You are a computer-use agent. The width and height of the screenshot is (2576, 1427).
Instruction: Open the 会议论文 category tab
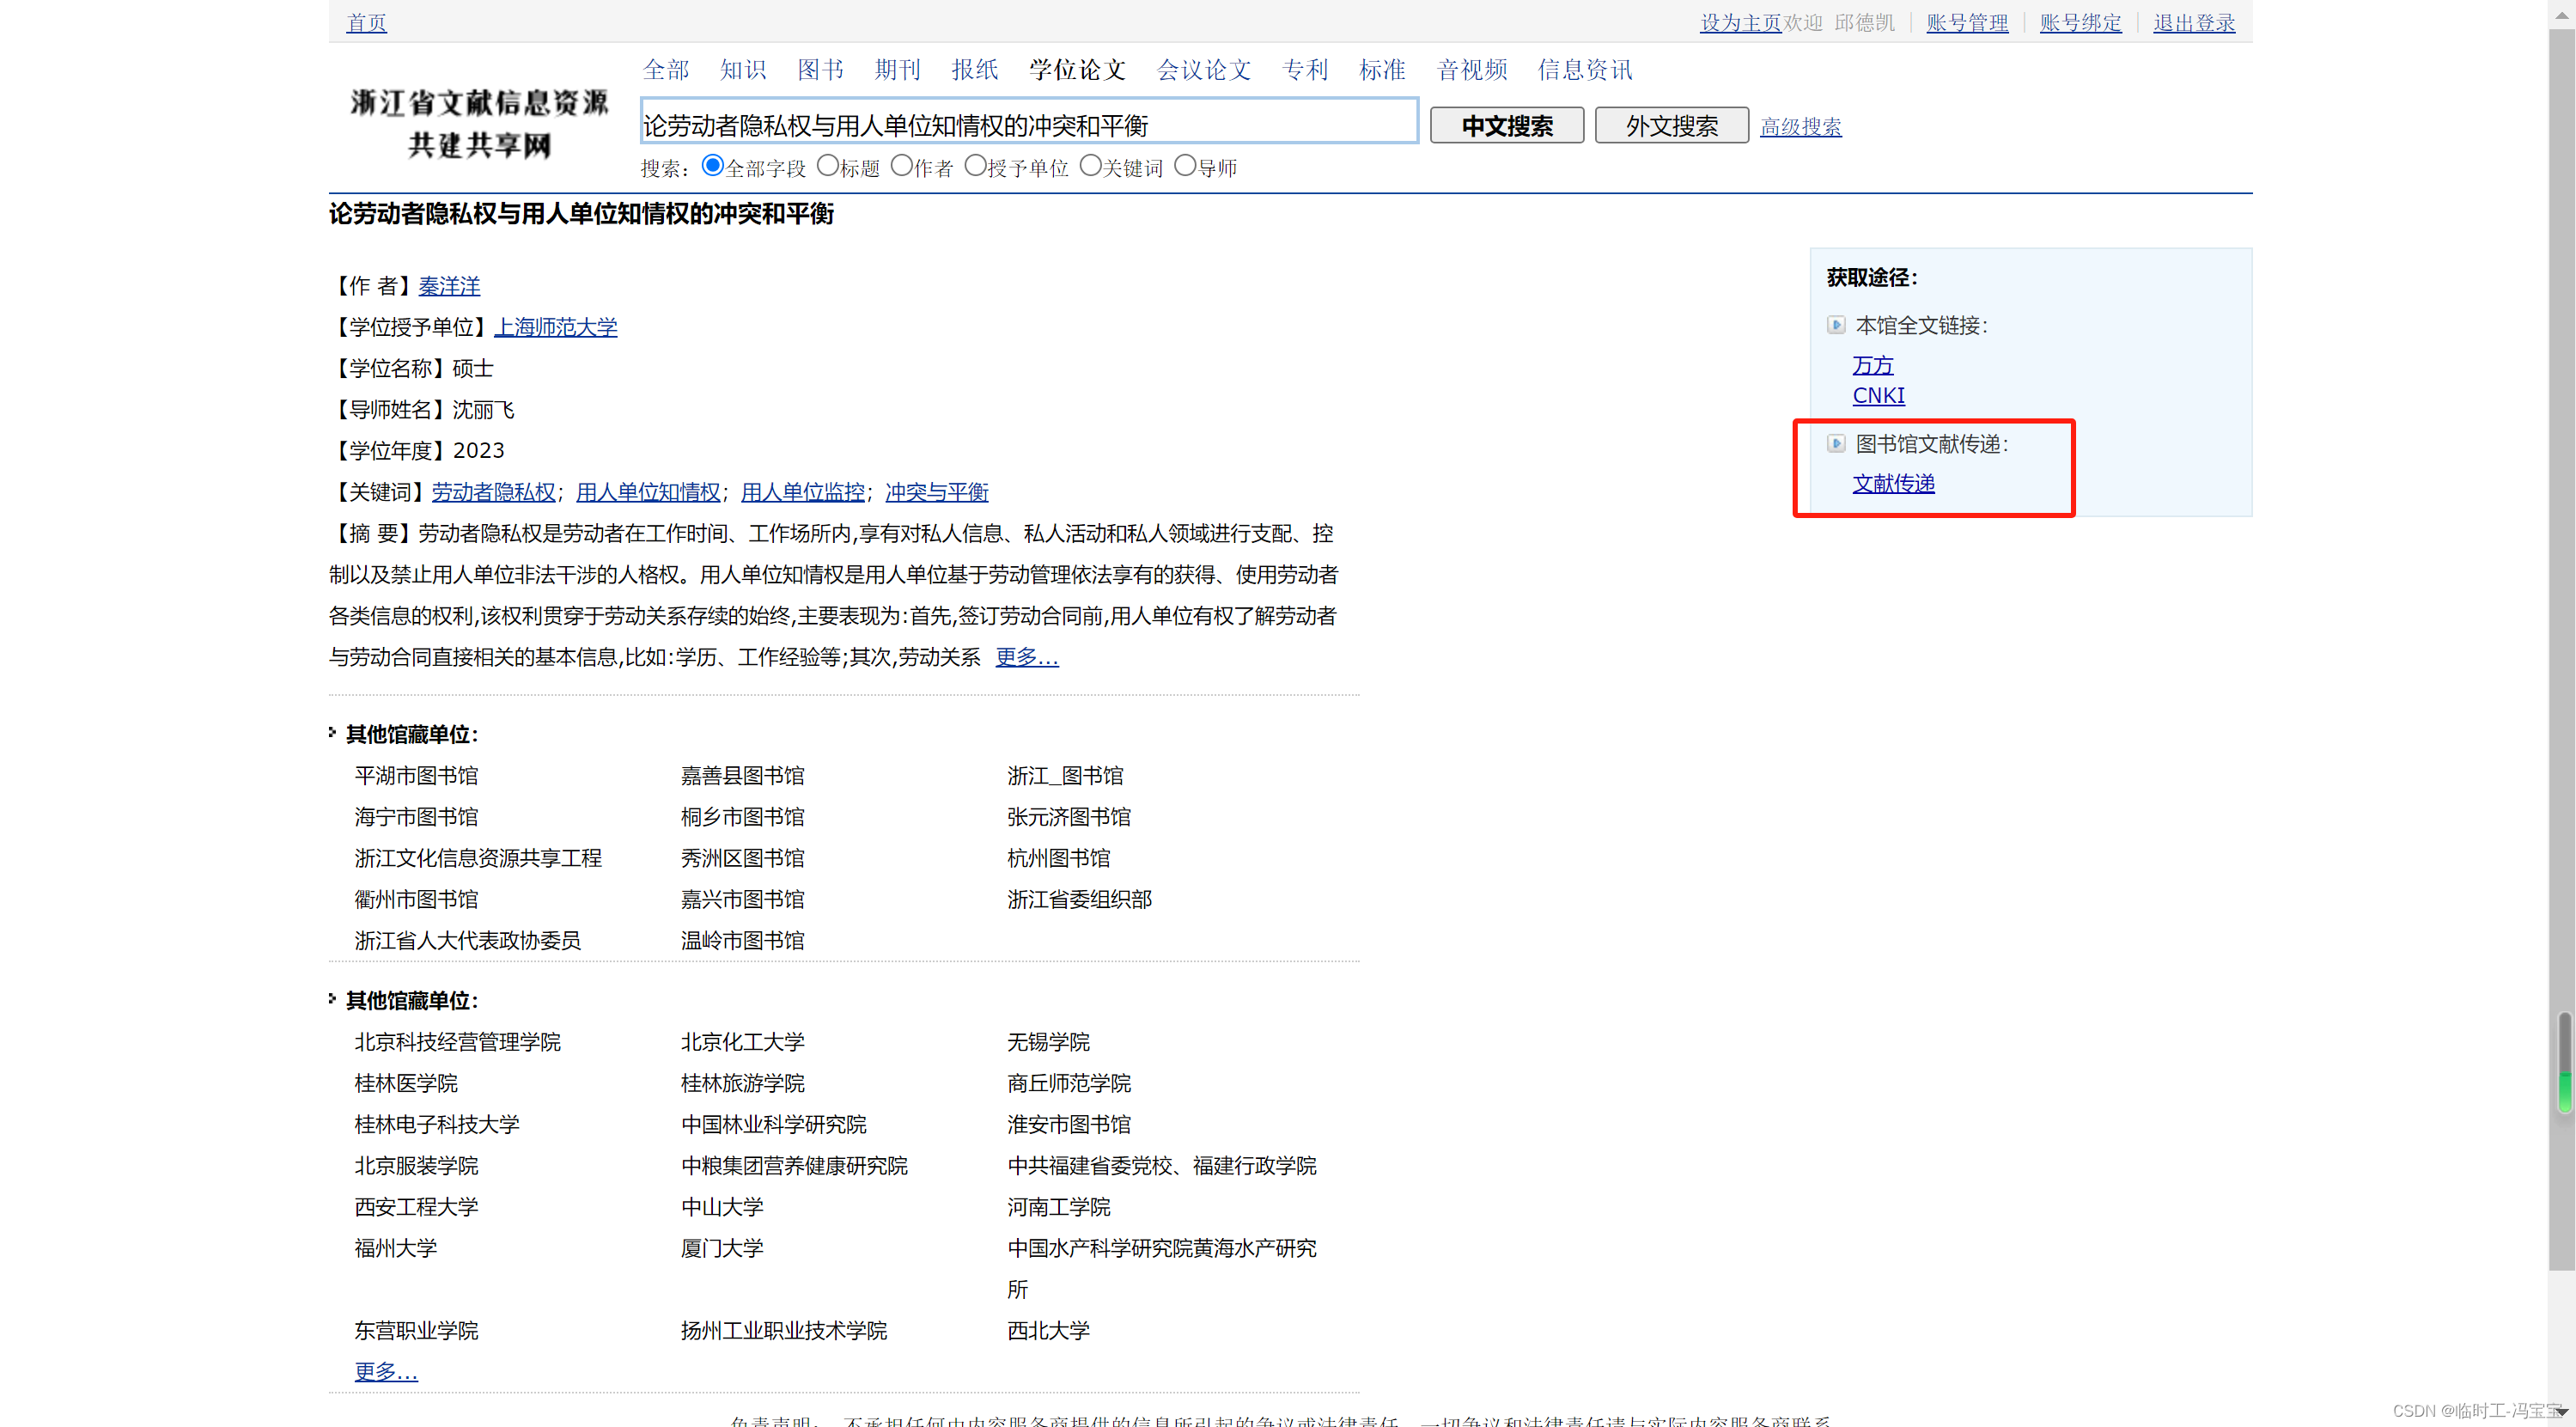click(x=1204, y=69)
